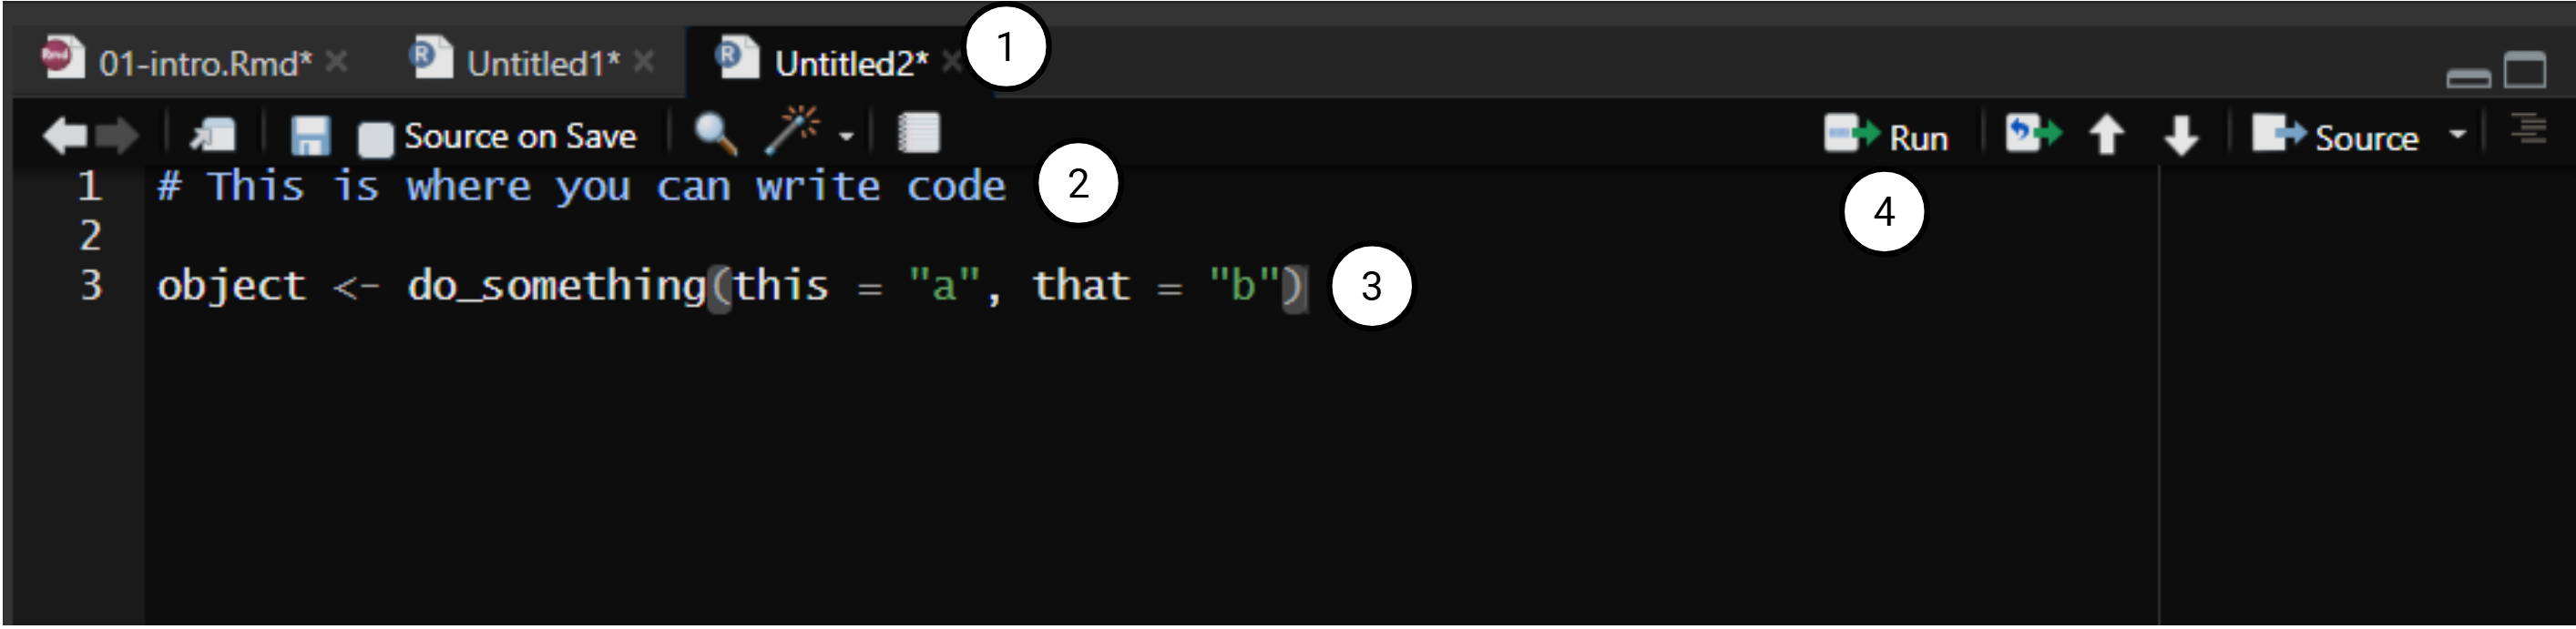The image size is (2576, 629).
Task: Run the current line of code
Action: pos(1886,136)
